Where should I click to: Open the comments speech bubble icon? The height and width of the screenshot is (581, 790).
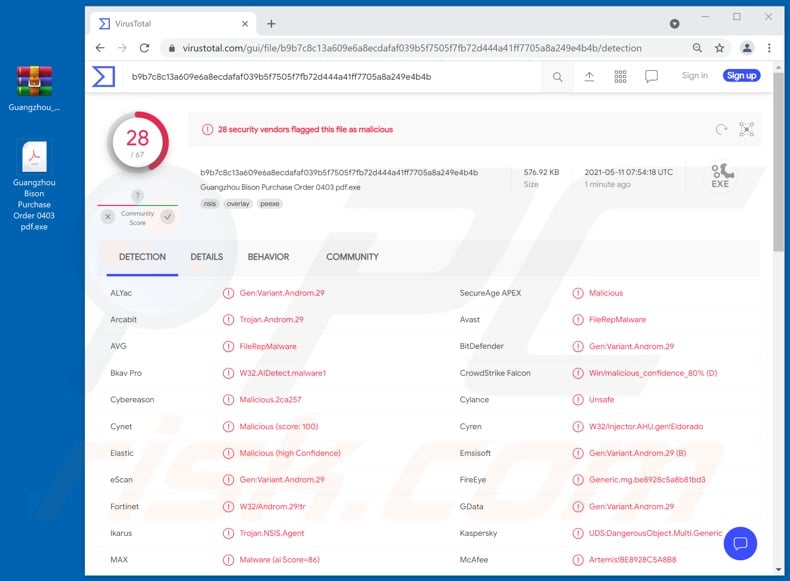(x=651, y=77)
